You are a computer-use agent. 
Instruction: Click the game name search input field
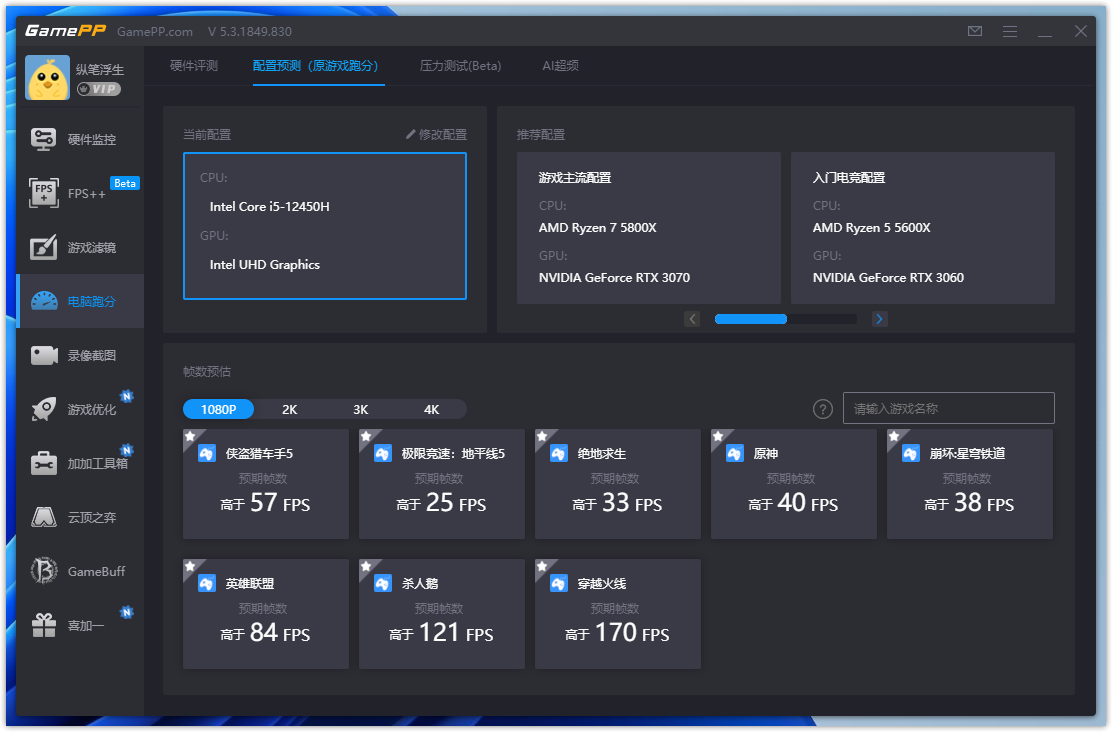(x=948, y=408)
